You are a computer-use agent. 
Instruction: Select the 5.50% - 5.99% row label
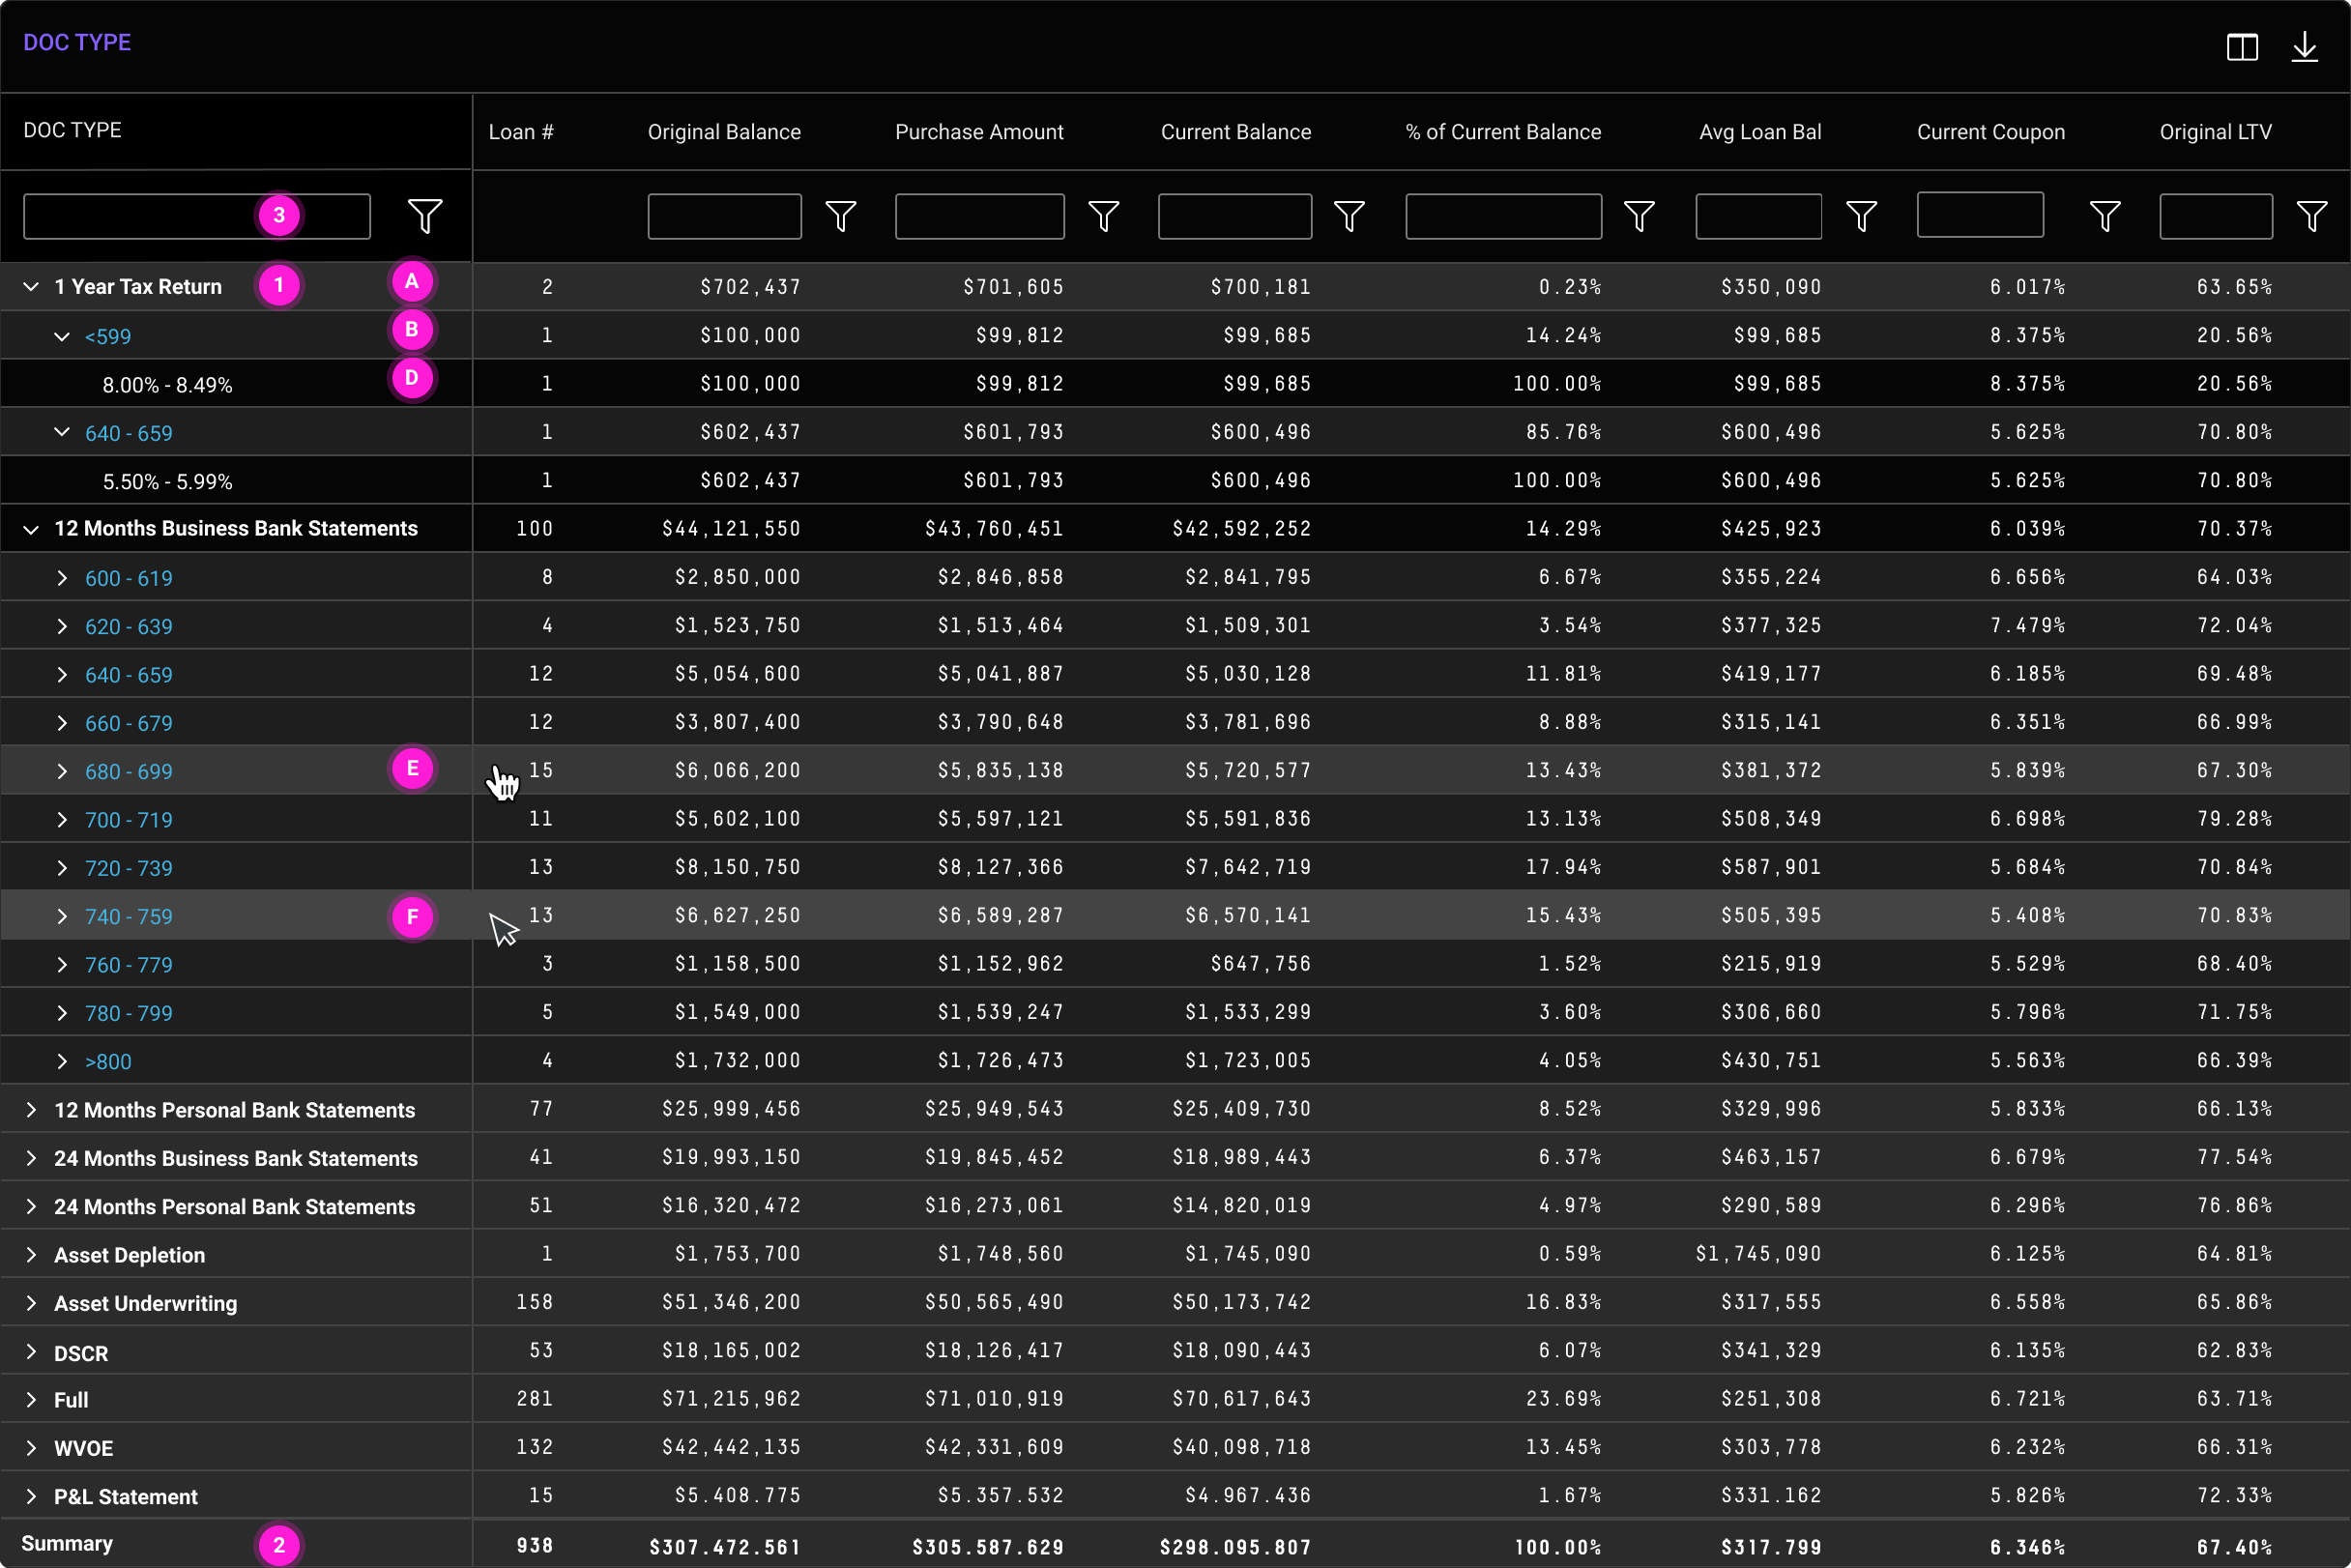[168, 482]
